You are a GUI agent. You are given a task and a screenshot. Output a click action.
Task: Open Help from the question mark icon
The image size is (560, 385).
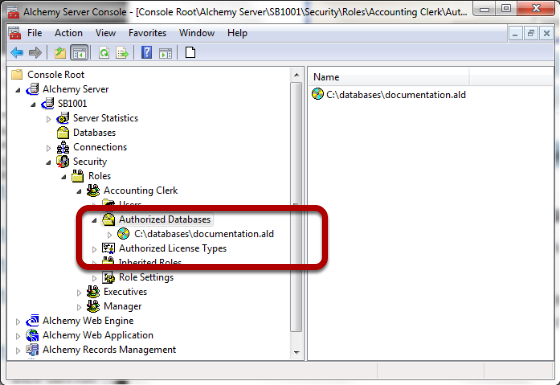(147, 53)
